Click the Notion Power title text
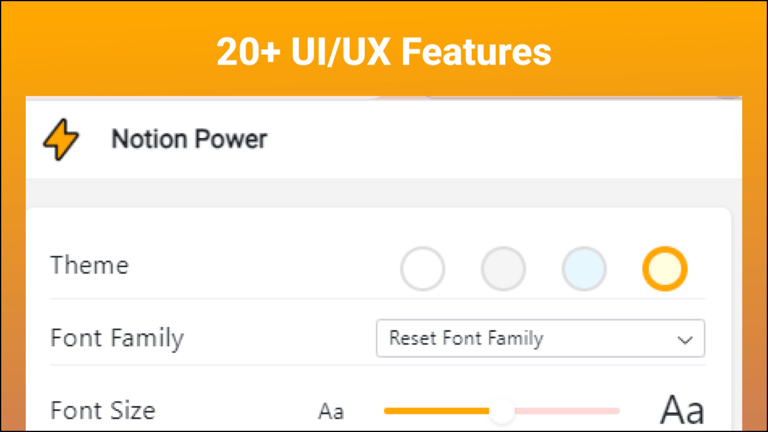Viewport: 768px width, 432px height. pyautogui.click(x=189, y=139)
